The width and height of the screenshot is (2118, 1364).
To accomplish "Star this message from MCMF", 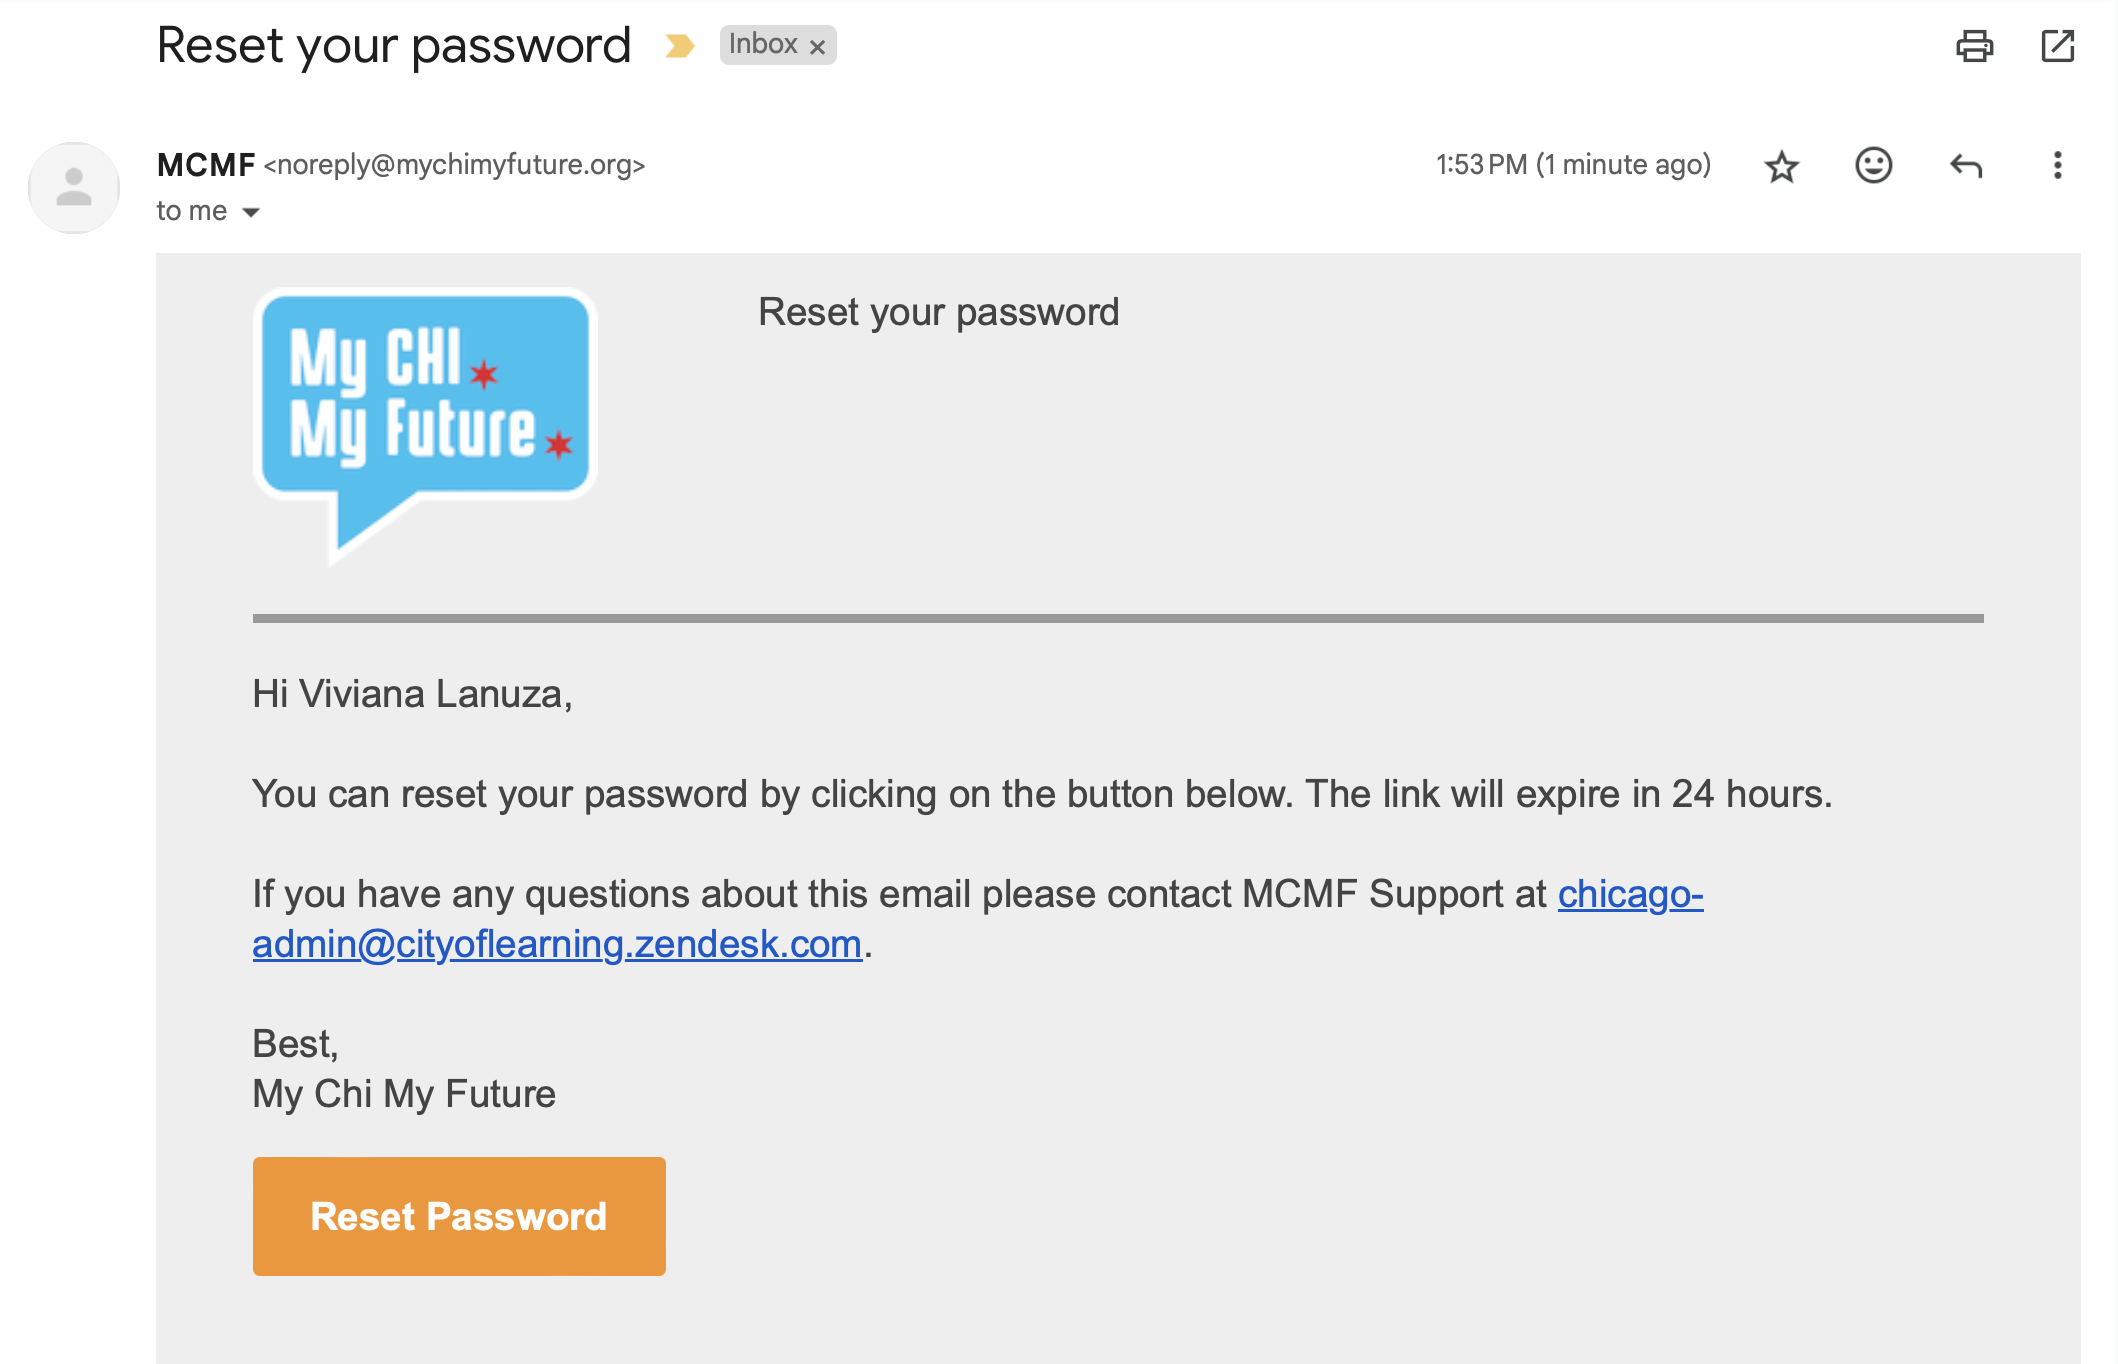I will (1781, 166).
